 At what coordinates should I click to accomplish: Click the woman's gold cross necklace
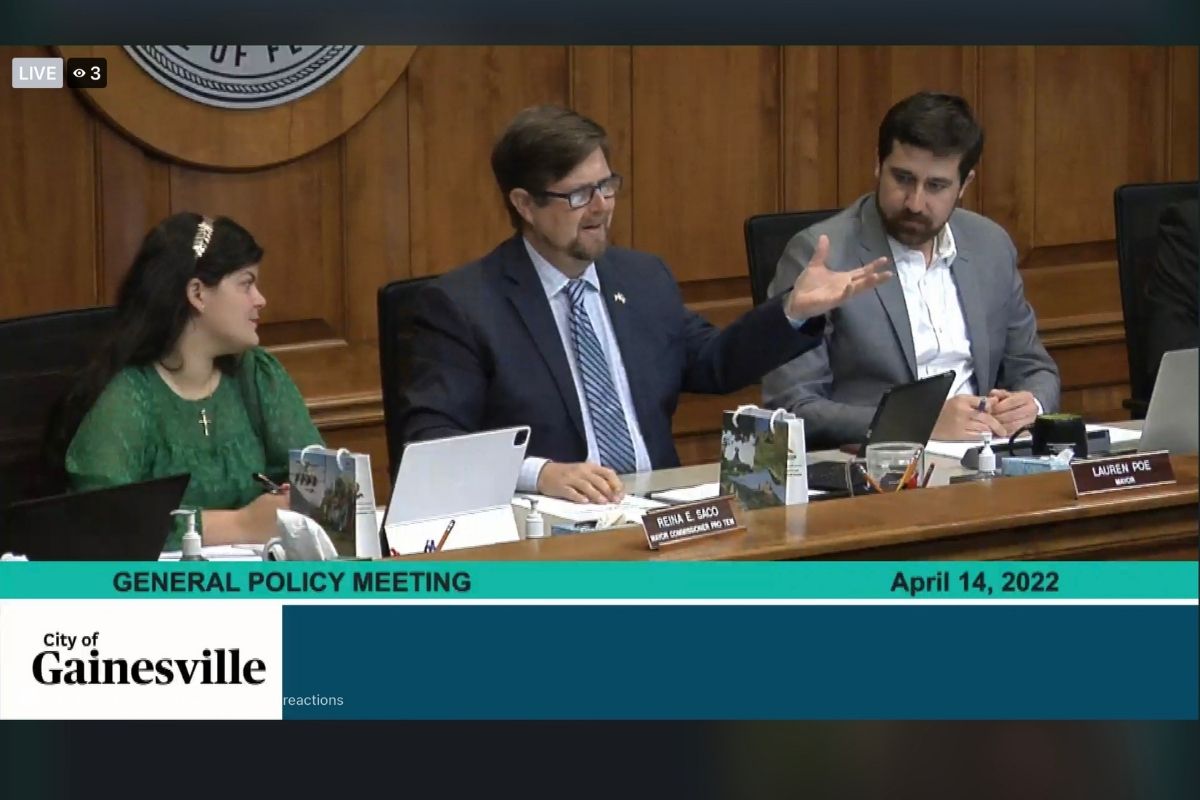click(x=204, y=421)
